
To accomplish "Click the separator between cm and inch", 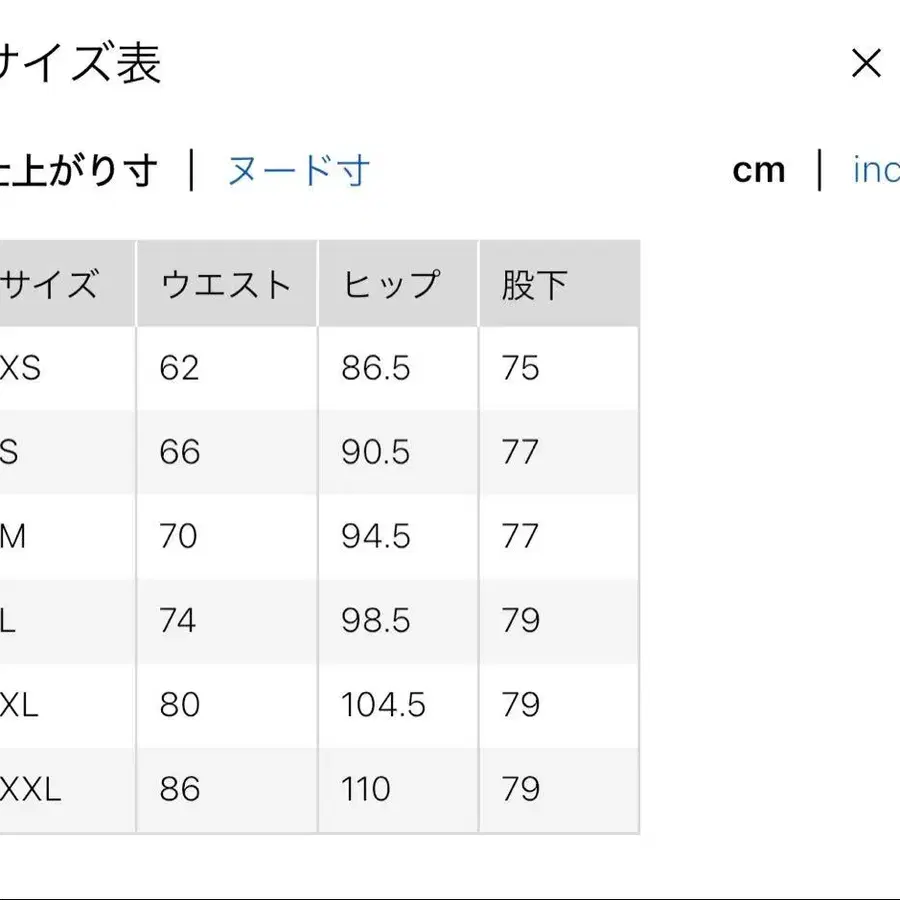I will (x=818, y=170).
